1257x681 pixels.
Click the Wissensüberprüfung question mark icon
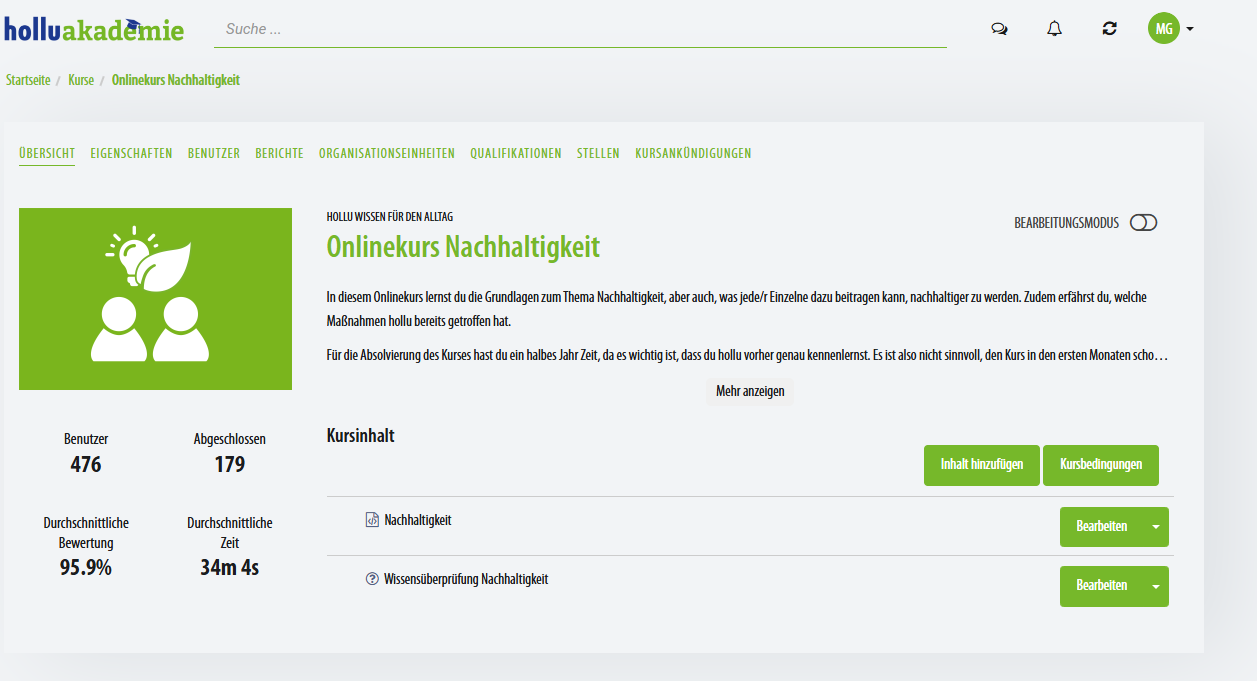point(372,579)
